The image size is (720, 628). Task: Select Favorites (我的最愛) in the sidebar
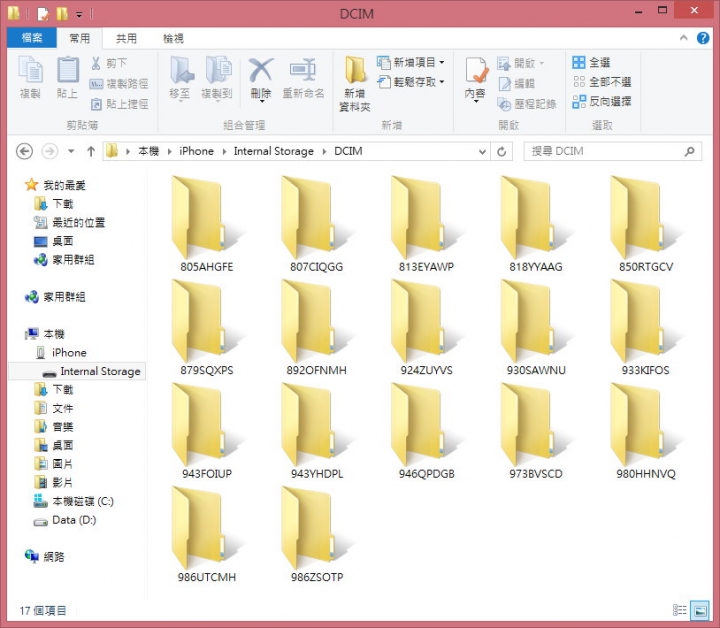56,185
